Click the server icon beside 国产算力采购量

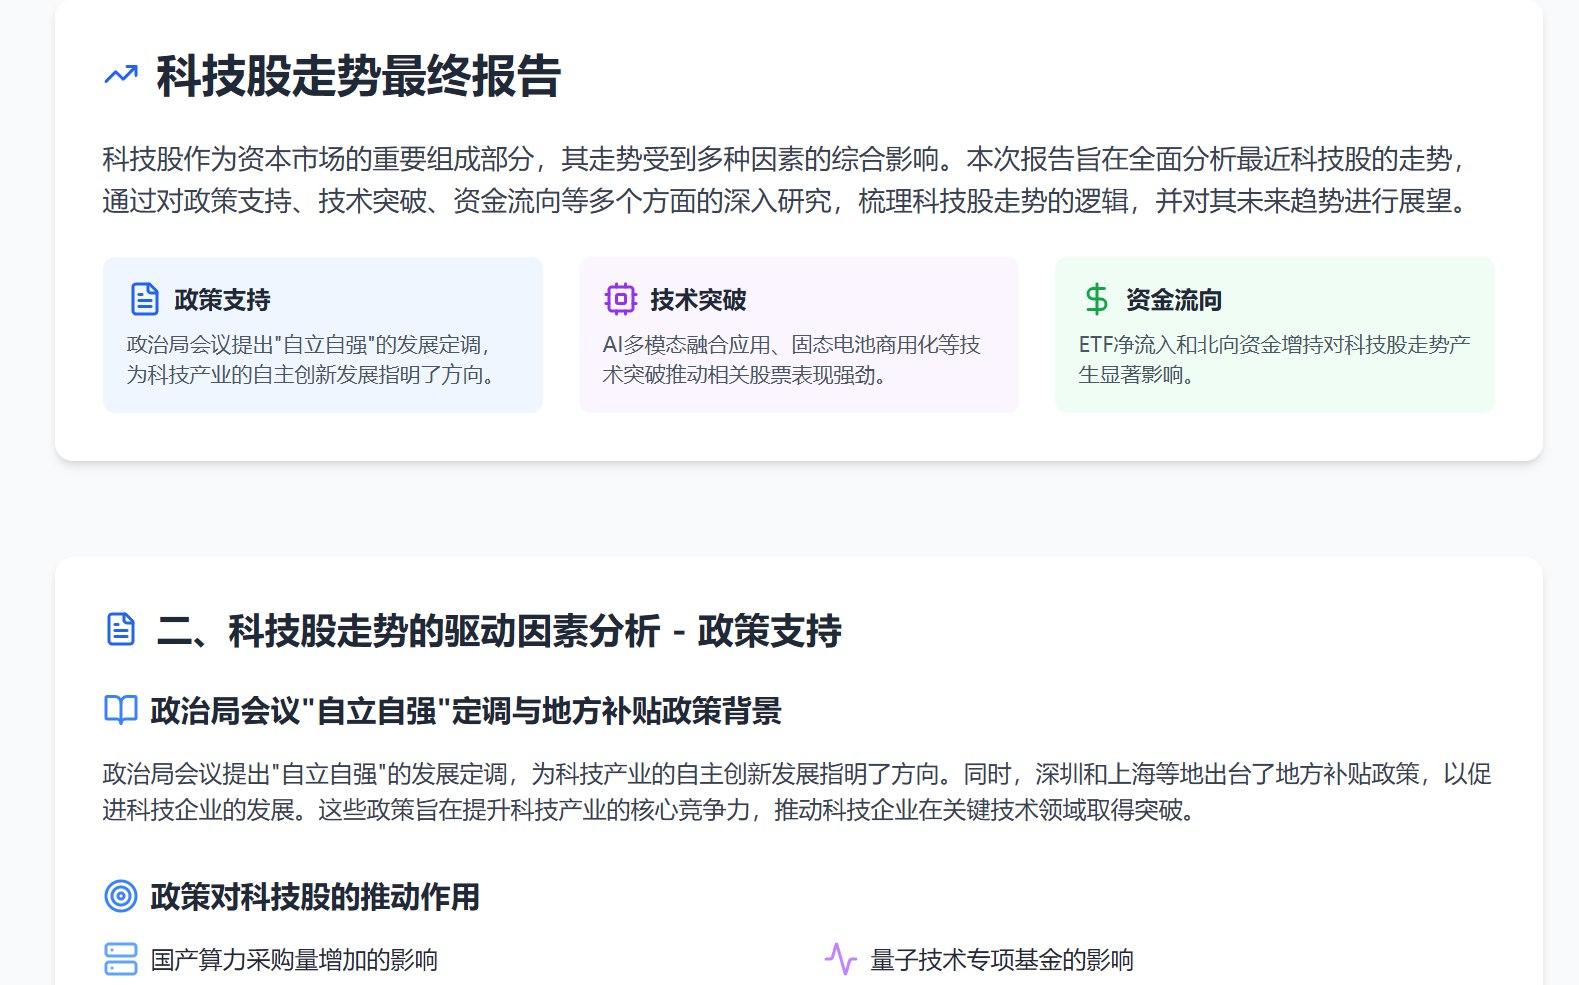click(x=121, y=959)
